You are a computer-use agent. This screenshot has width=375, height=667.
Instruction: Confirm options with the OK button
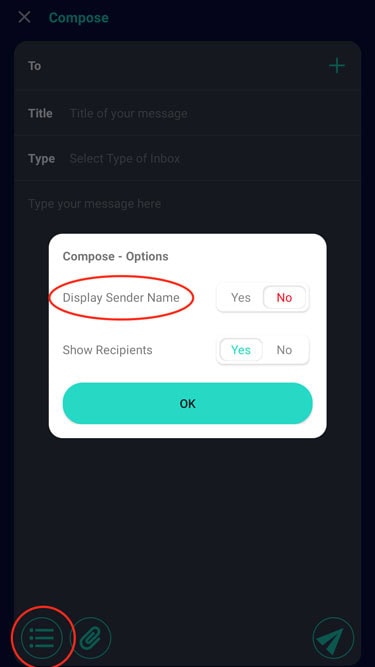coord(188,403)
